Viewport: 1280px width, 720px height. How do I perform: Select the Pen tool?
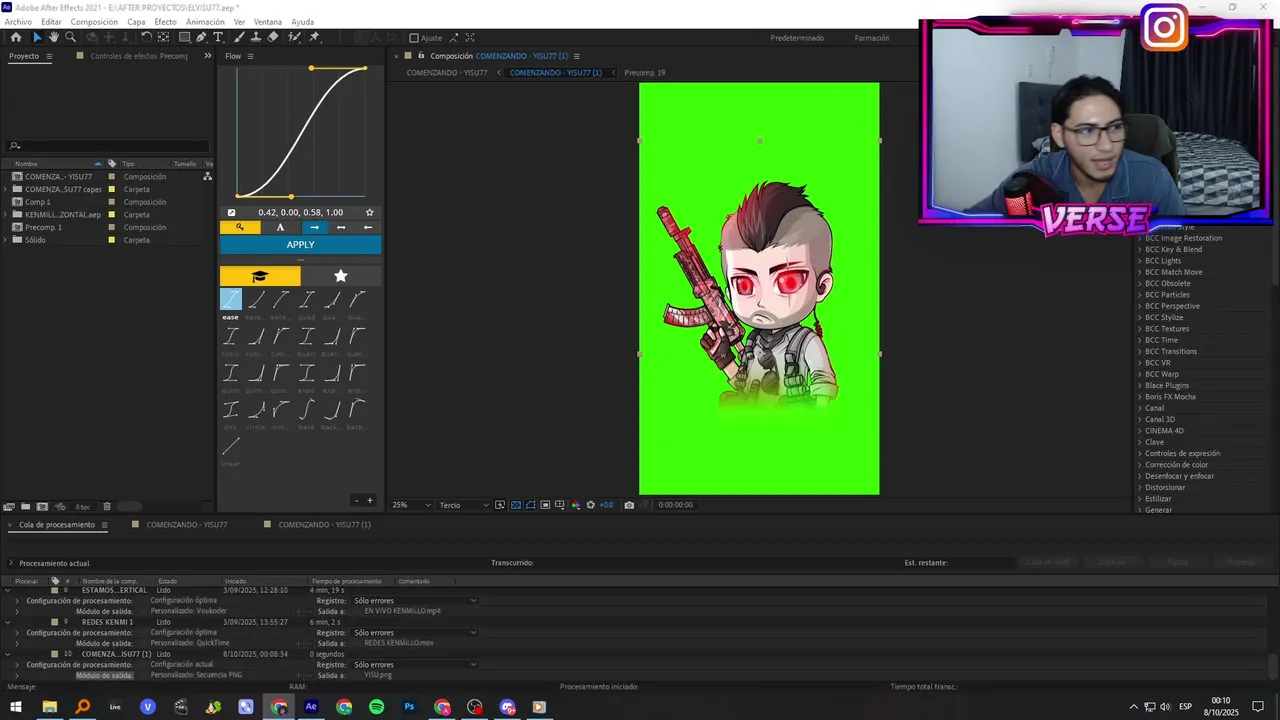pyautogui.click(x=201, y=37)
